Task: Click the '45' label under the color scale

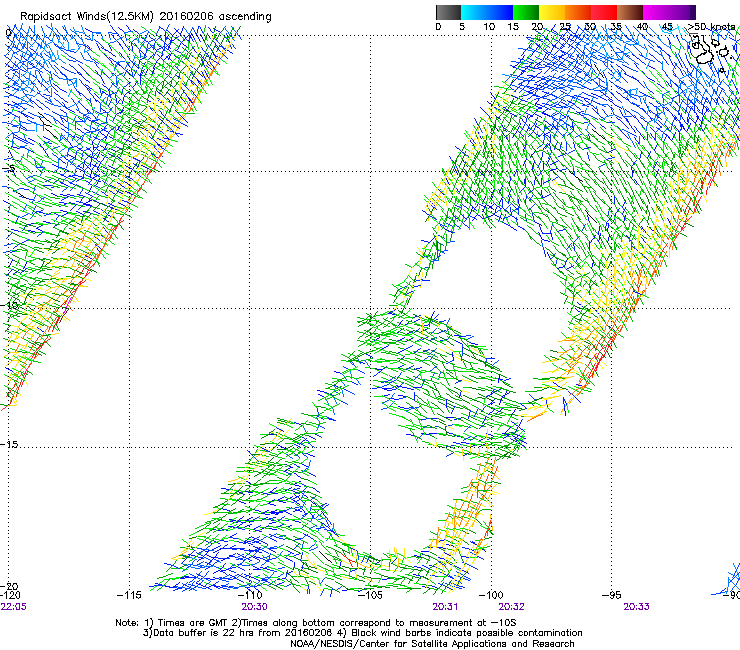Action: click(x=667, y=27)
